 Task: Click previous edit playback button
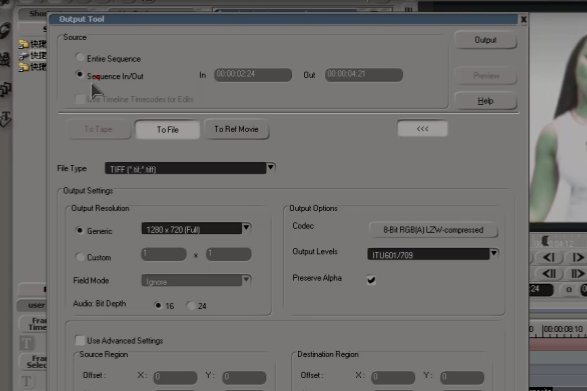(x=548, y=274)
